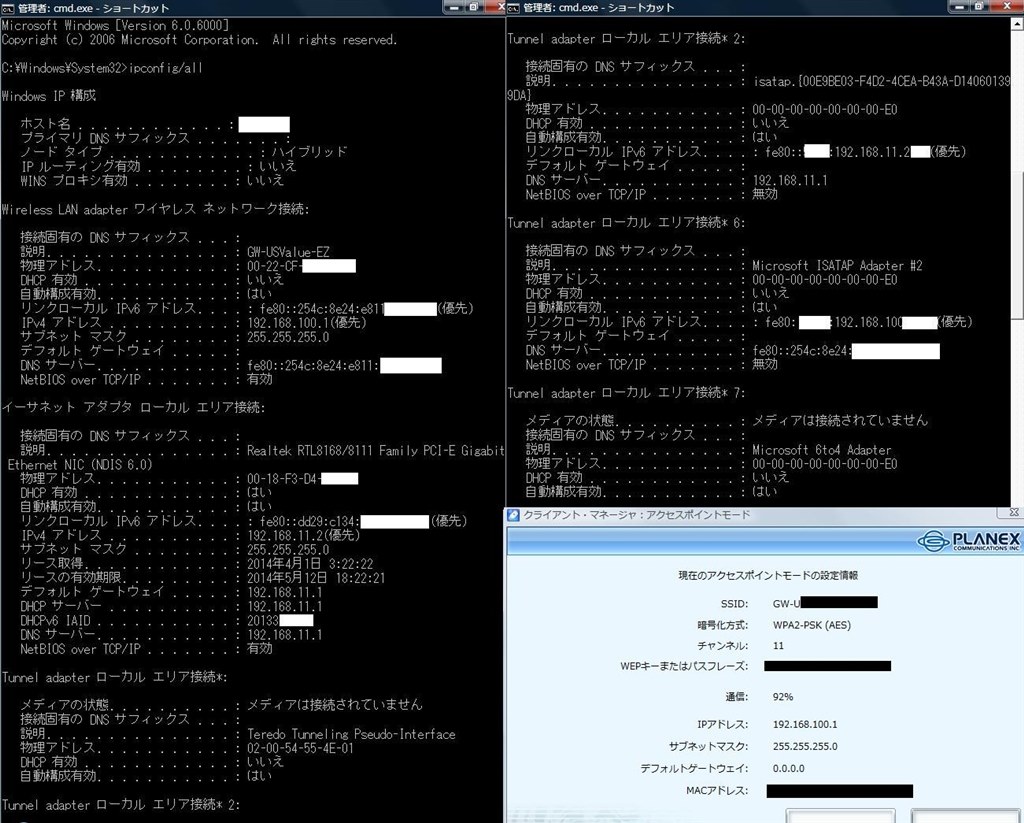Click the IPv4 address 192.168.11.2(優先)
Viewport: 1024px width, 823px height.
click(304, 535)
